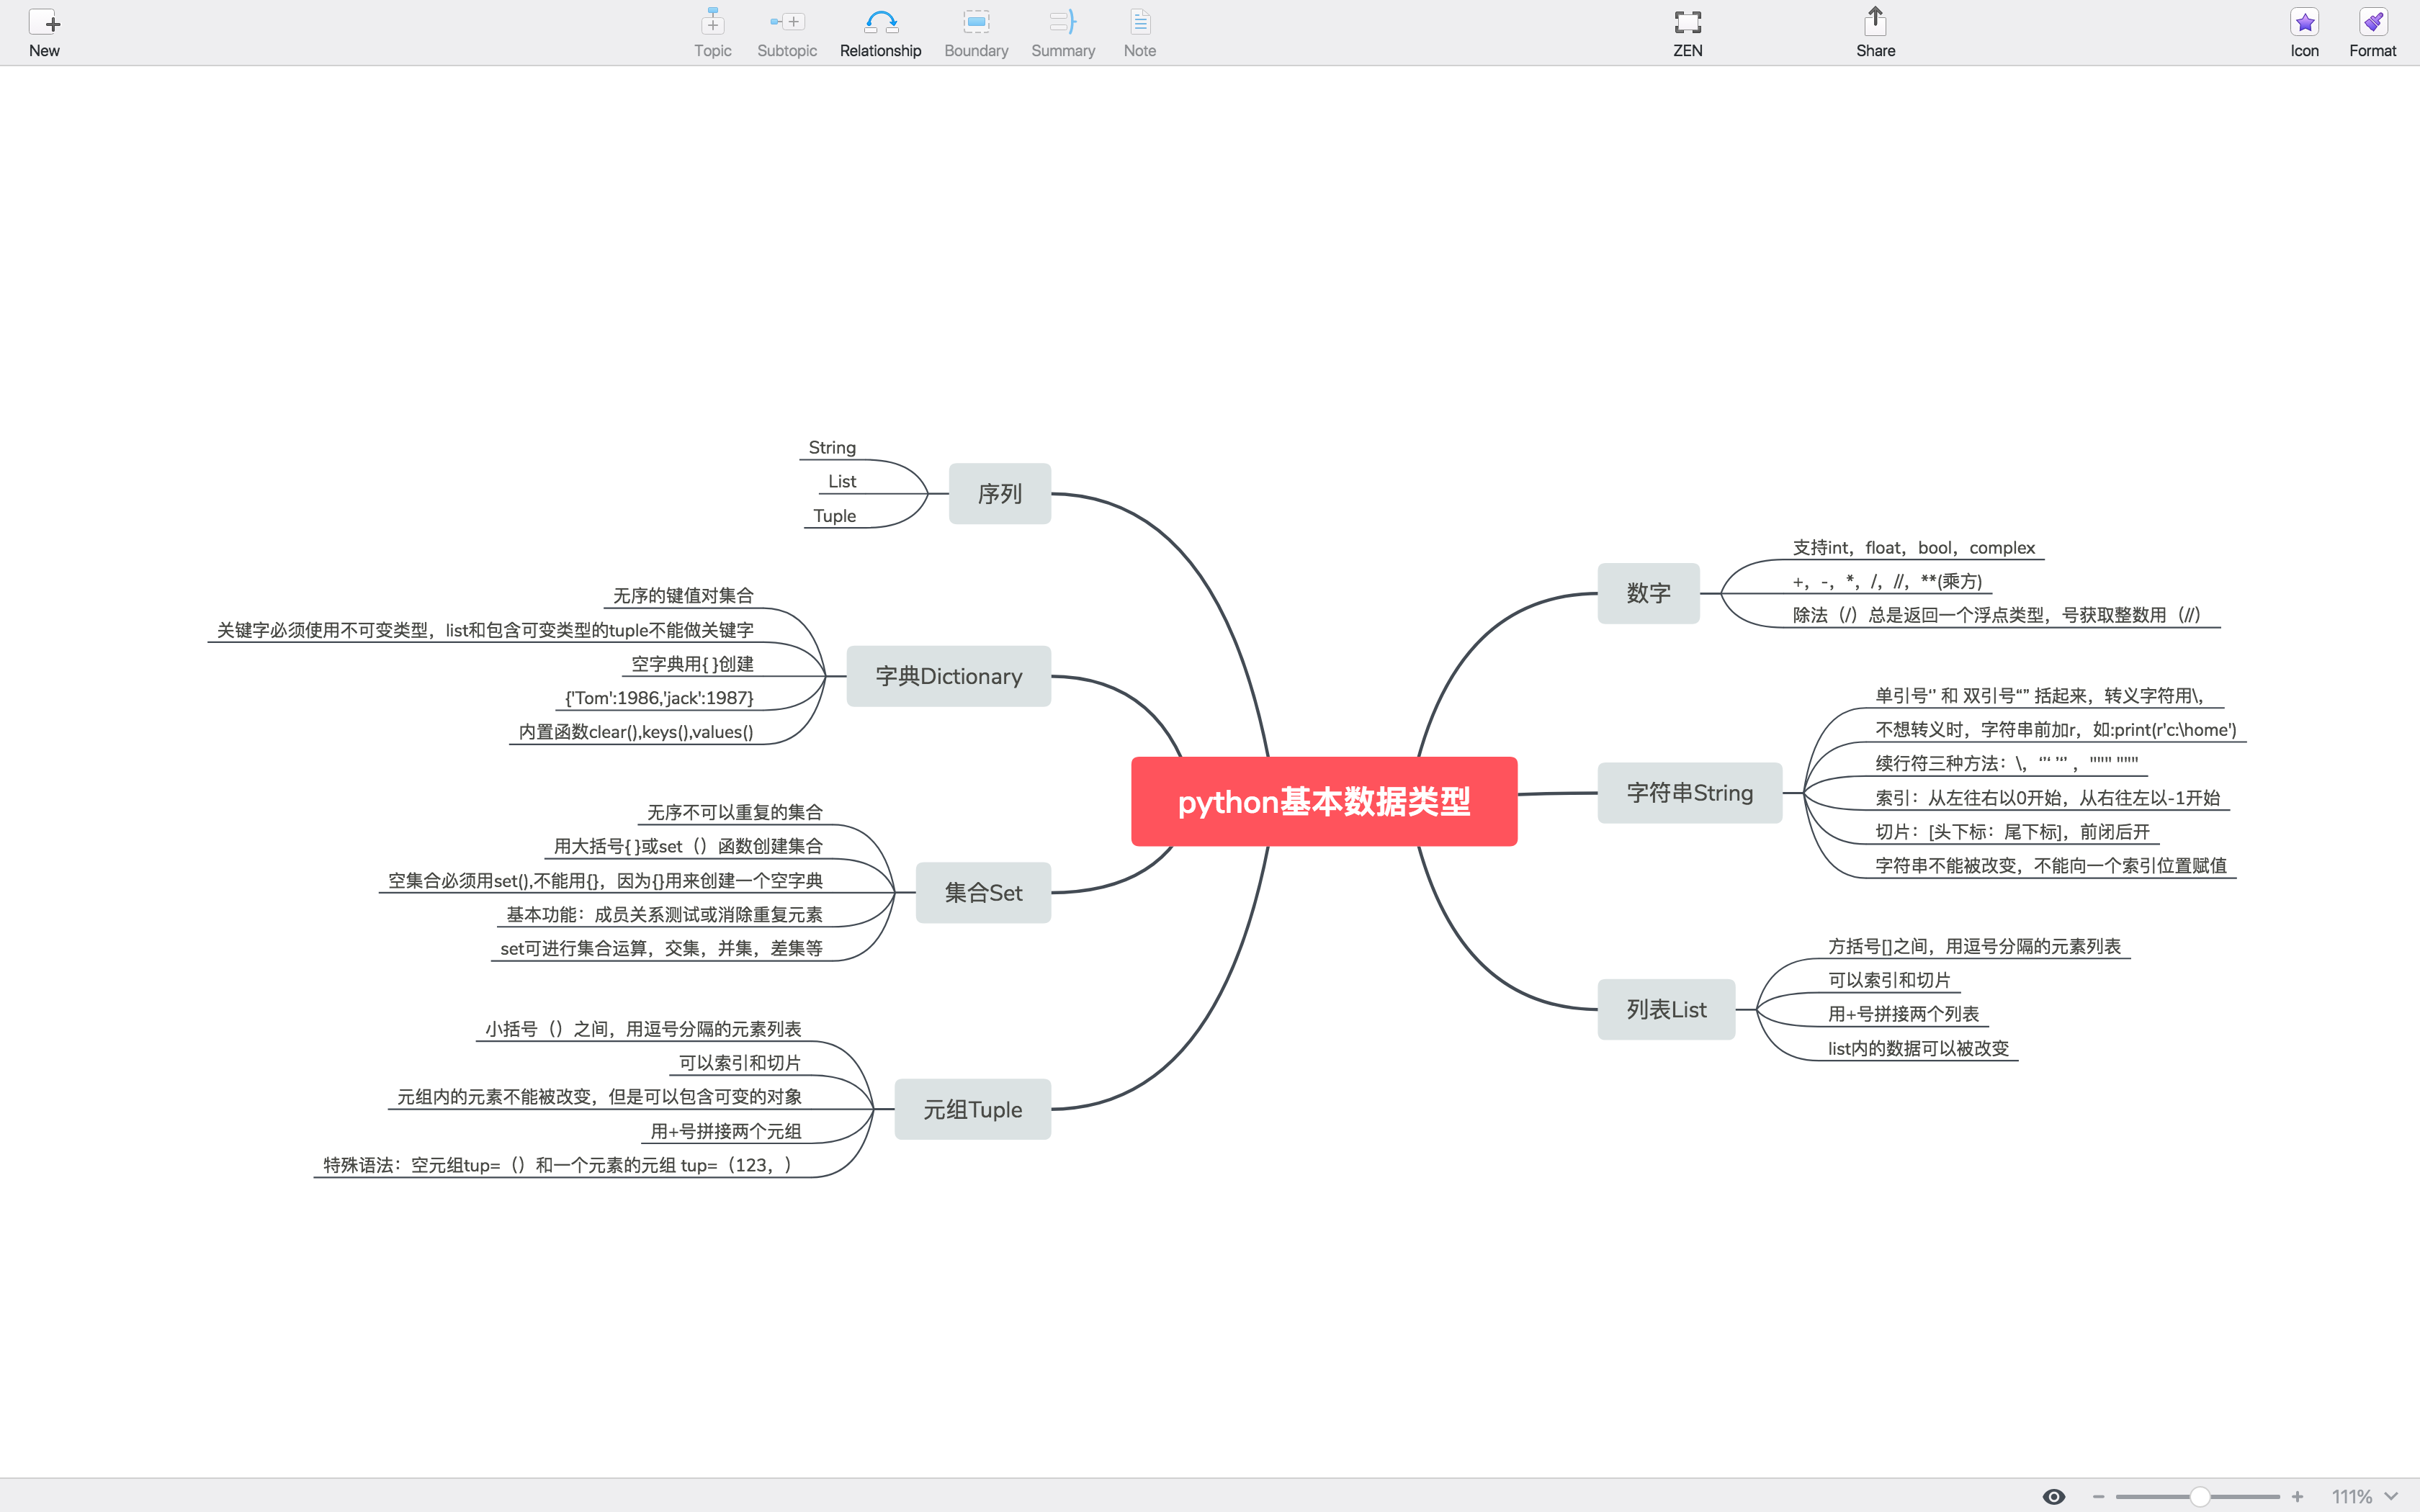This screenshot has width=2420, height=1512.
Task: Click the Boundary tool icon
Action: pyautogui.click(x=976, y=22)
